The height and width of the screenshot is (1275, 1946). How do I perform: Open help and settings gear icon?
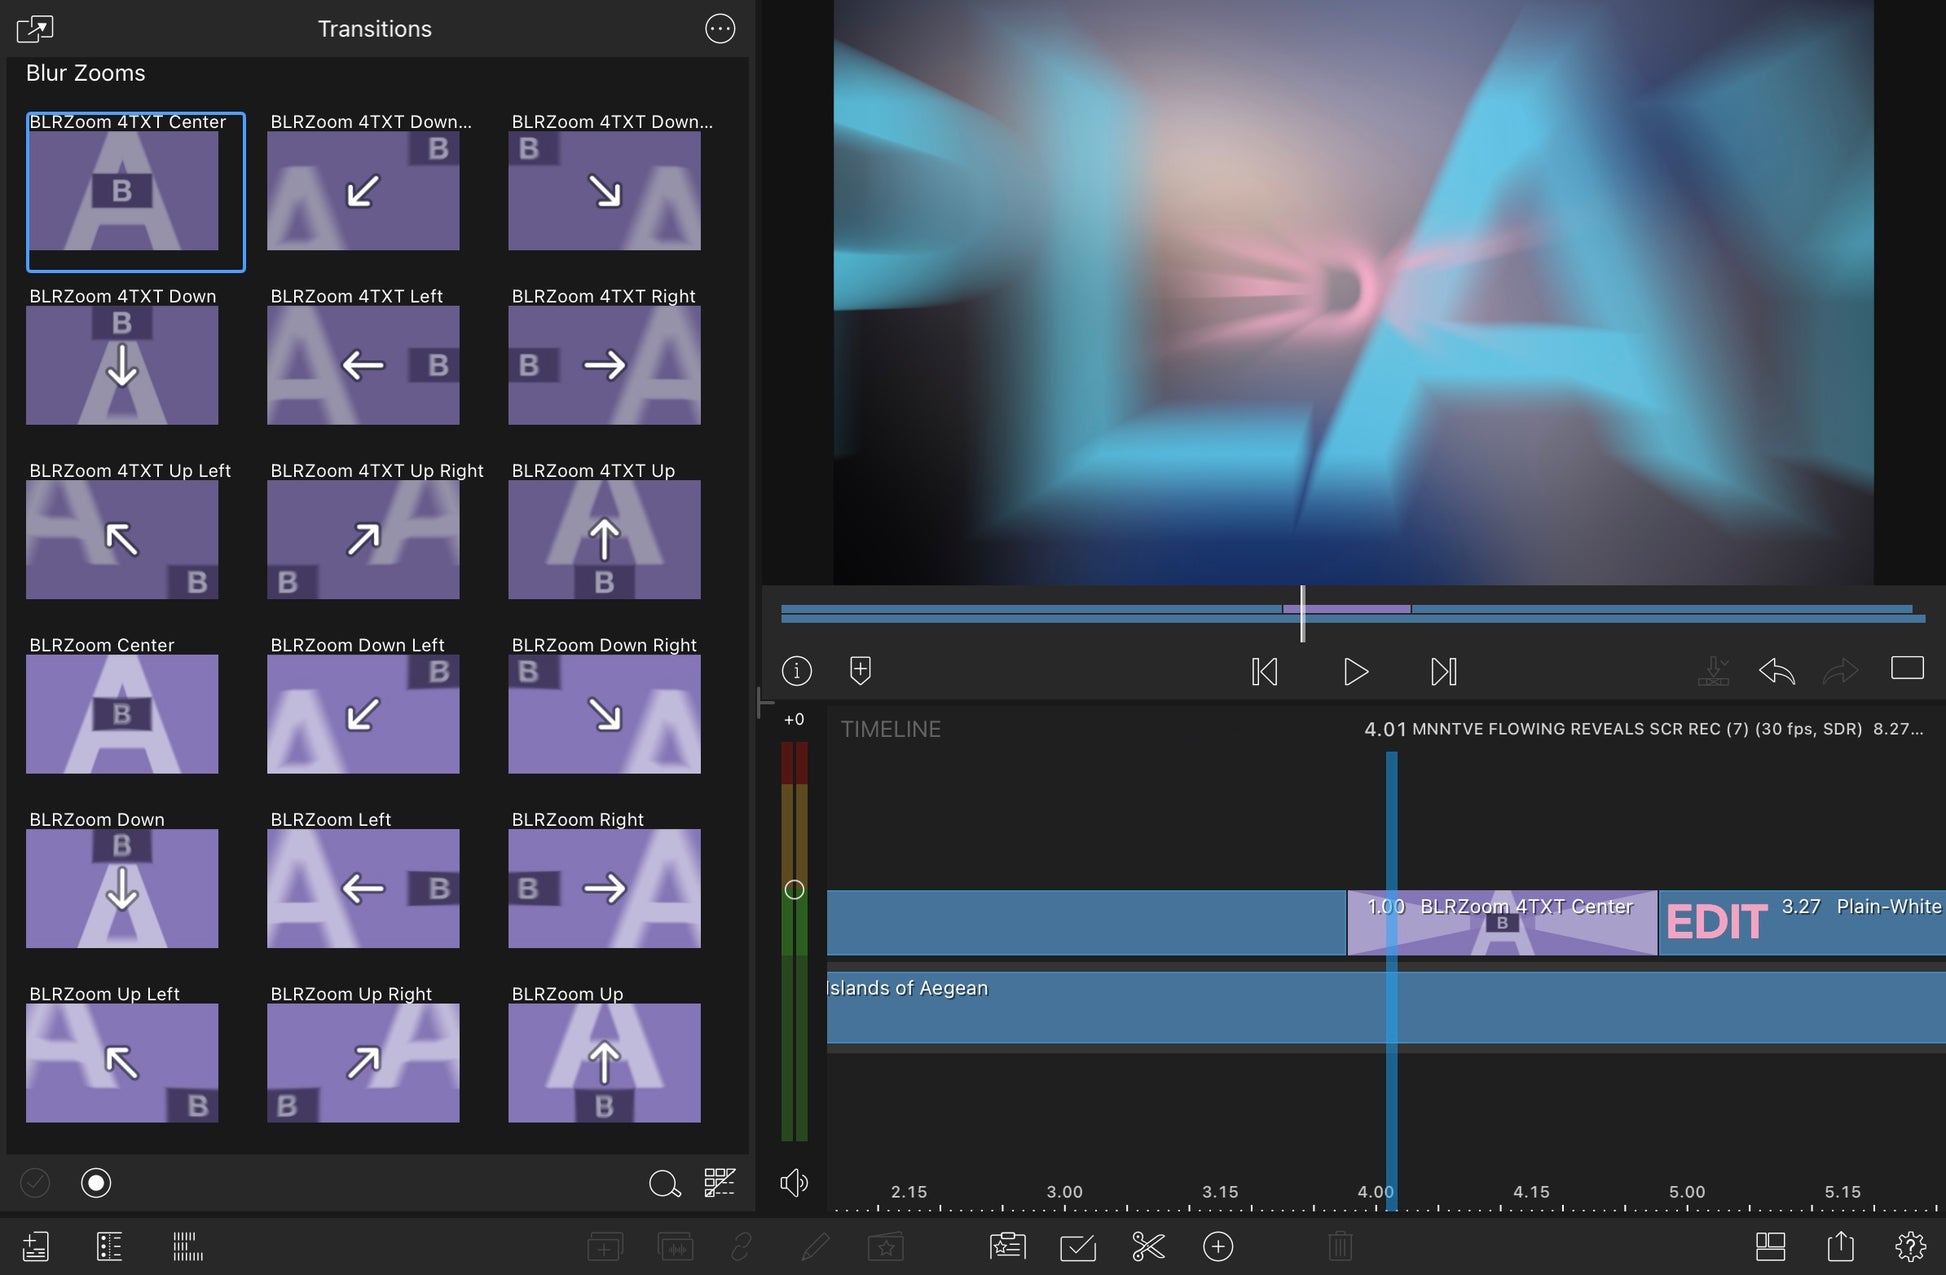1910,1246
